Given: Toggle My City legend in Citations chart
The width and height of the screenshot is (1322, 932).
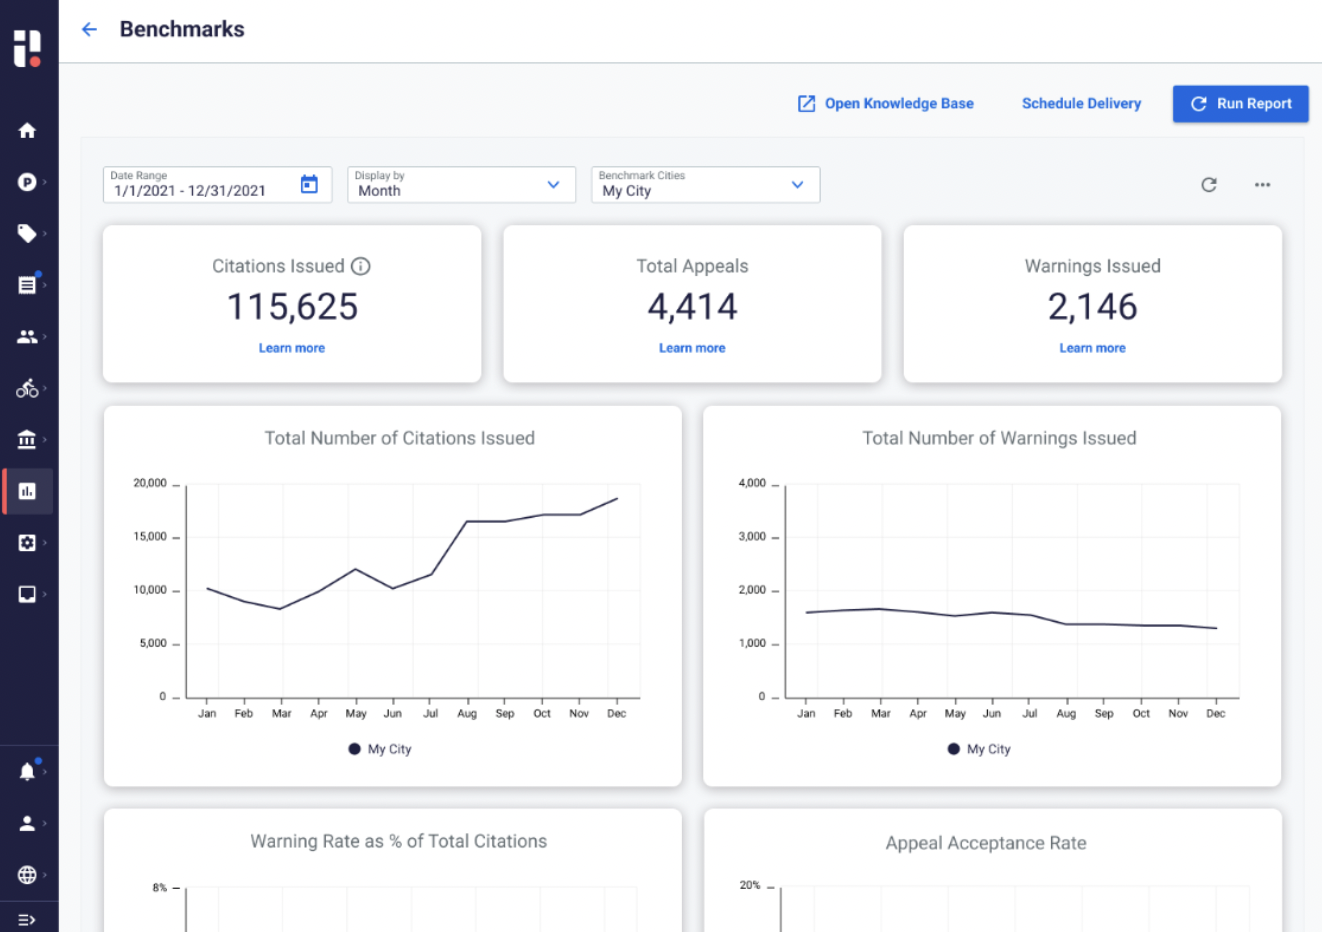Looking at the screenshot, I should tap(380, 749).
